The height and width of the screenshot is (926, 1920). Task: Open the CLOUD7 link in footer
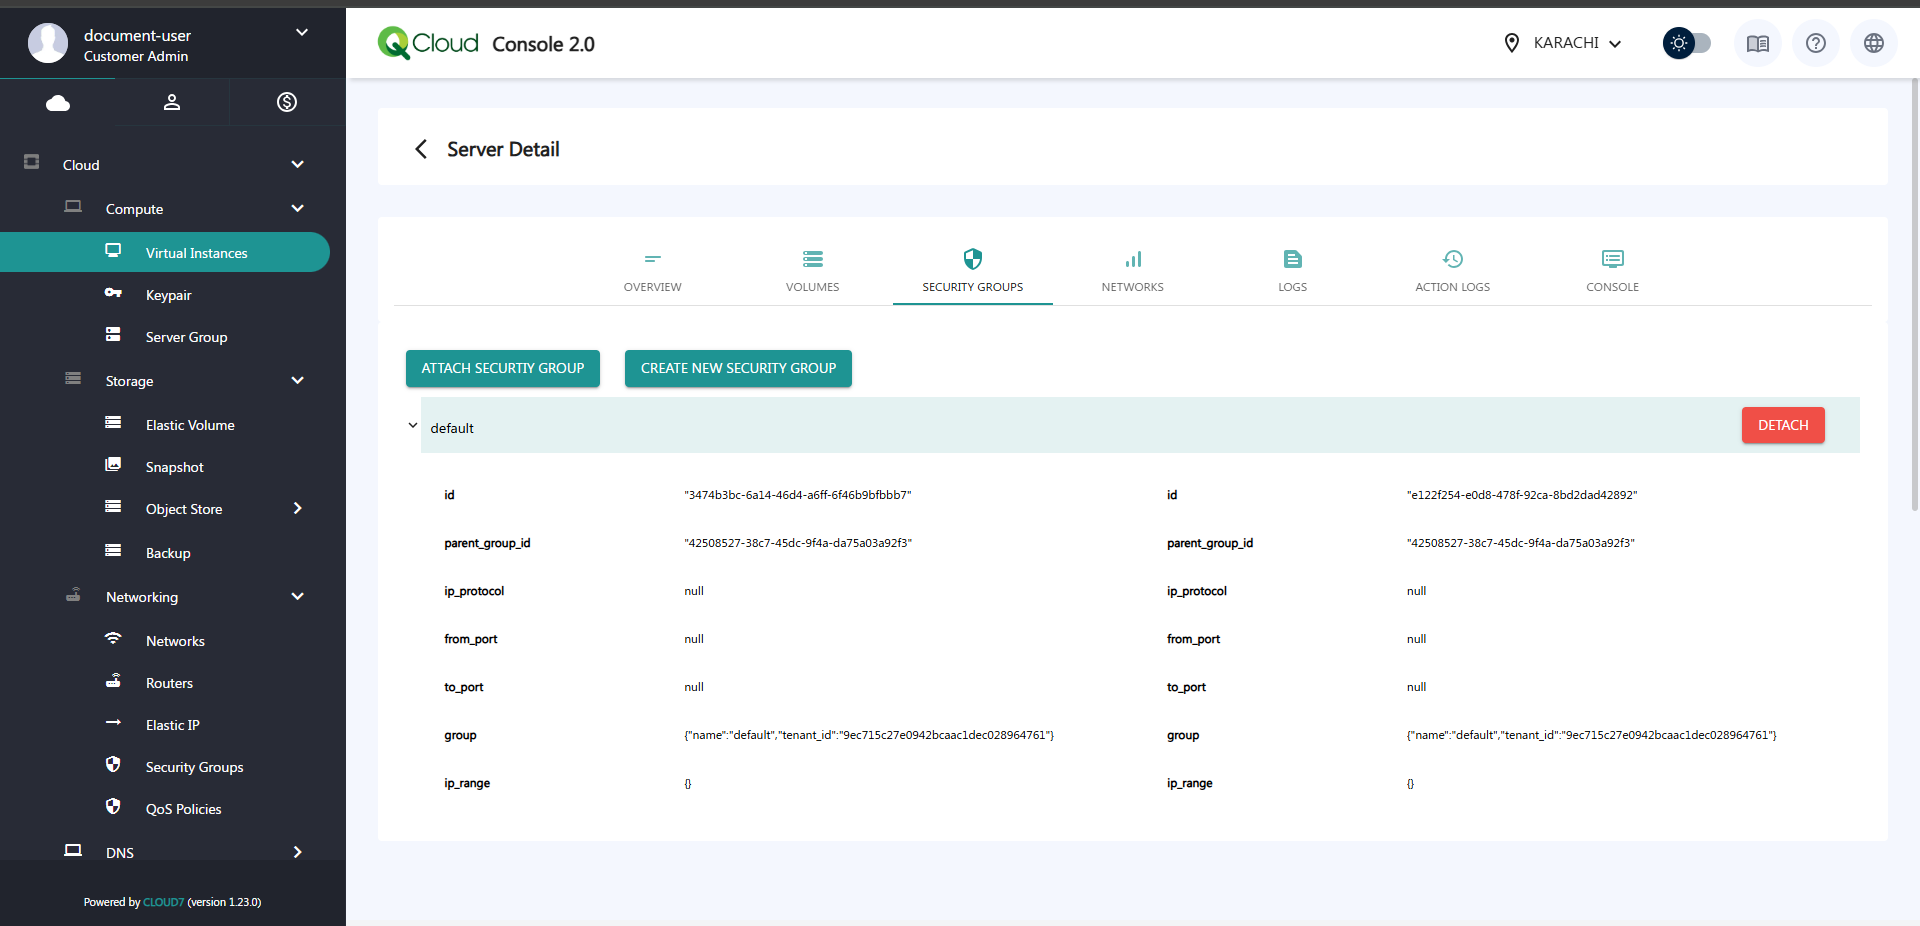point(163,902)
